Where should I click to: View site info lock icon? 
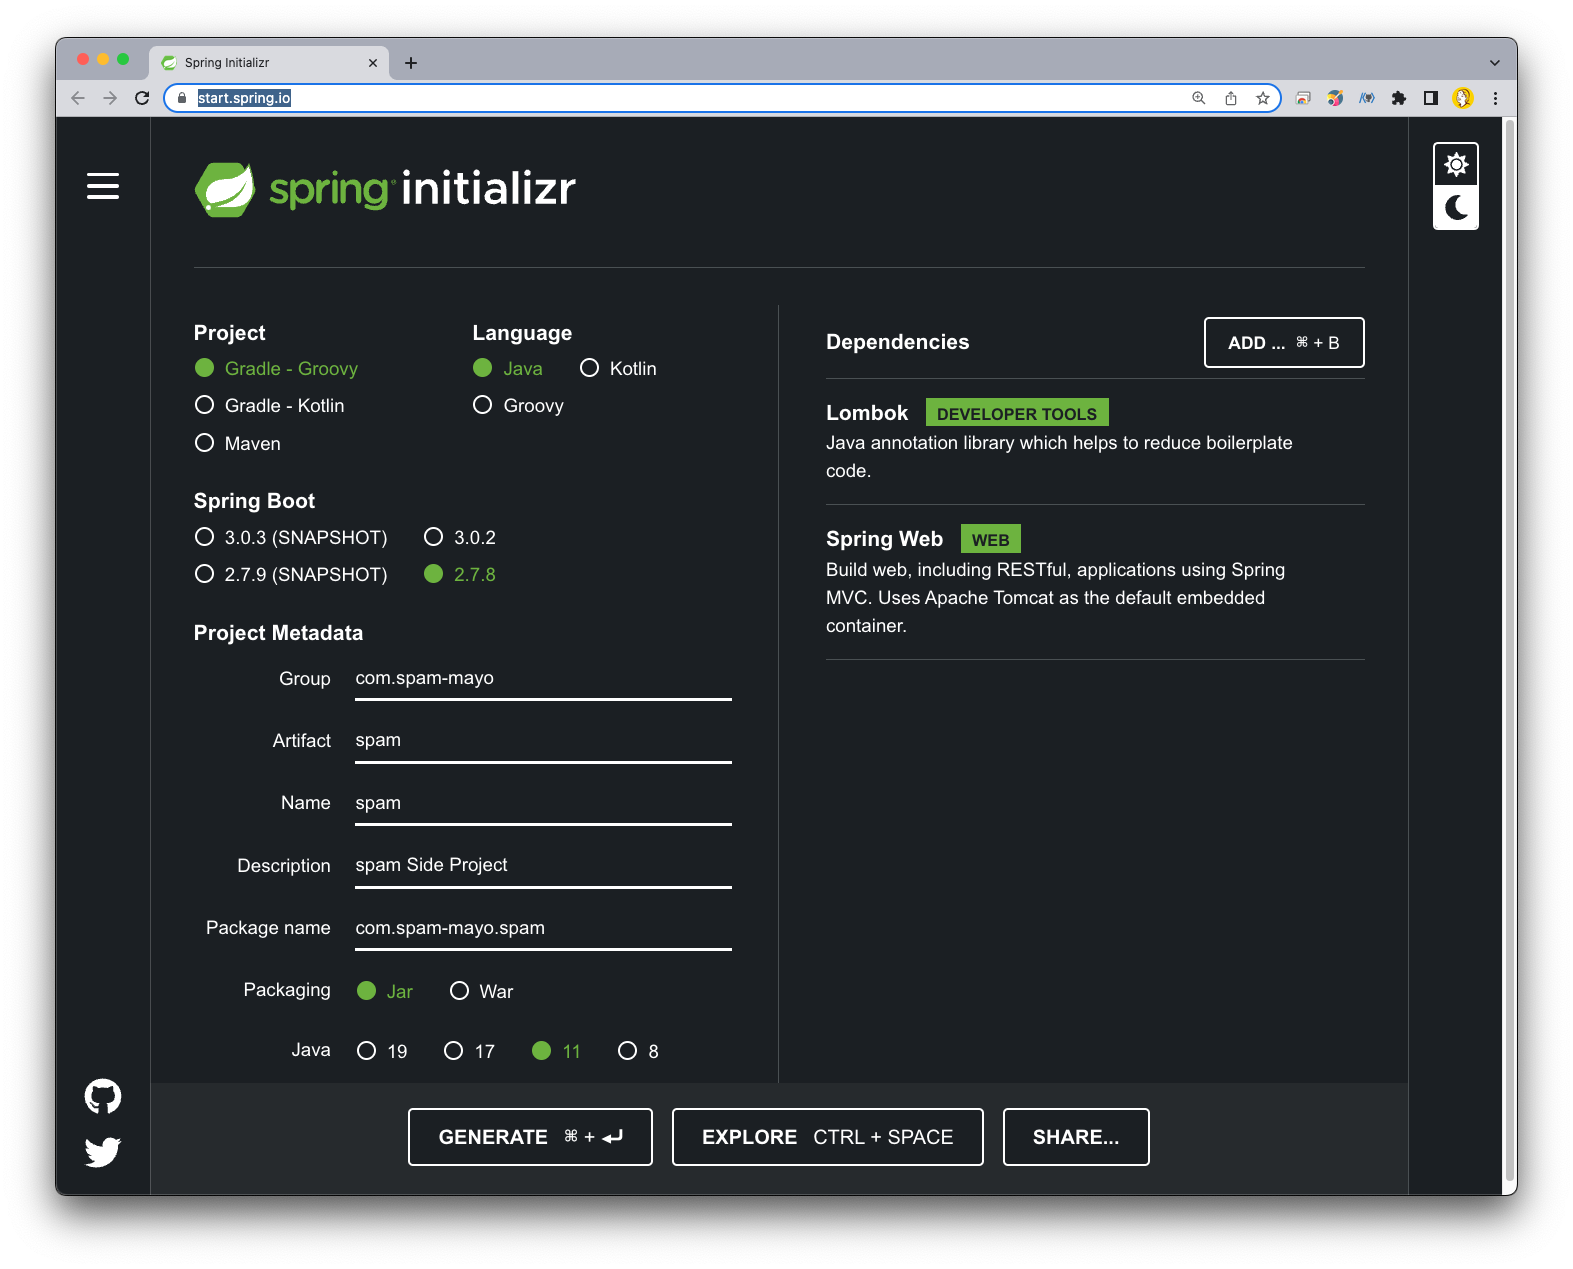(x=181, y=98)
